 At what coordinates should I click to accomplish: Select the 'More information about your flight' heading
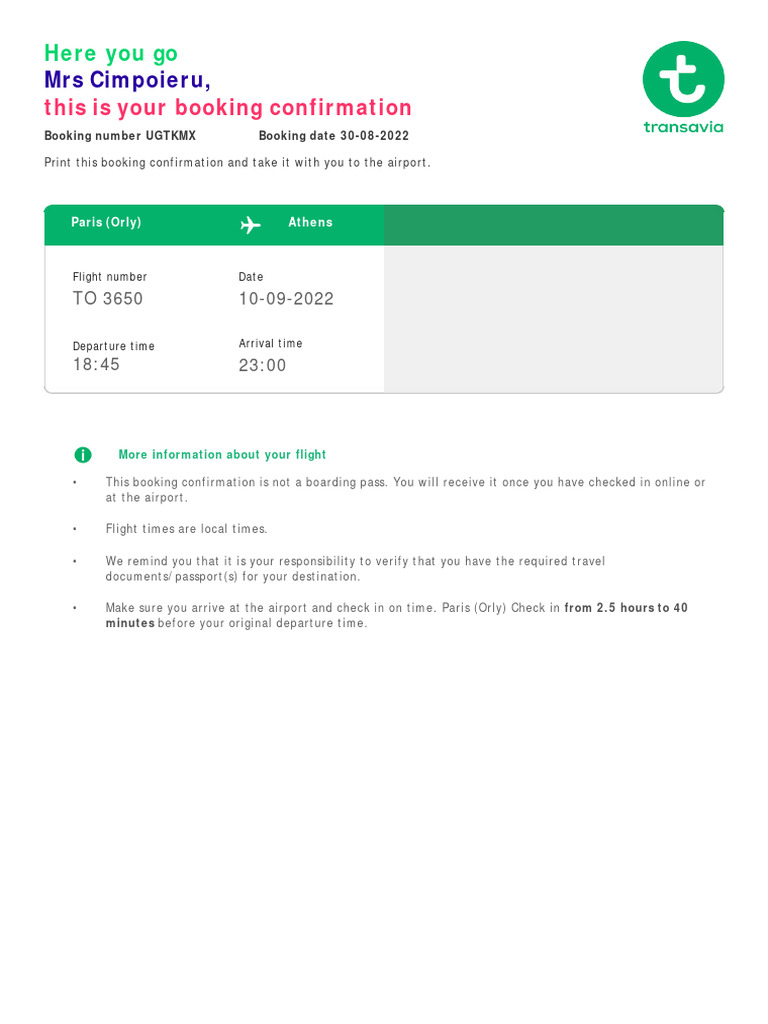(x=222, y=455)
